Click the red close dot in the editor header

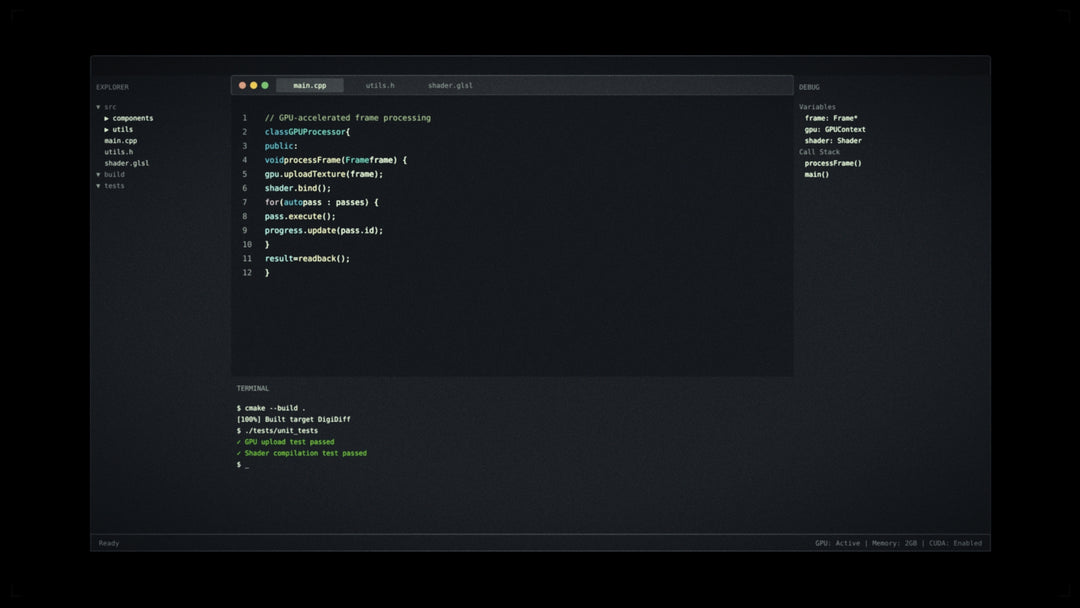pos(242,86)
